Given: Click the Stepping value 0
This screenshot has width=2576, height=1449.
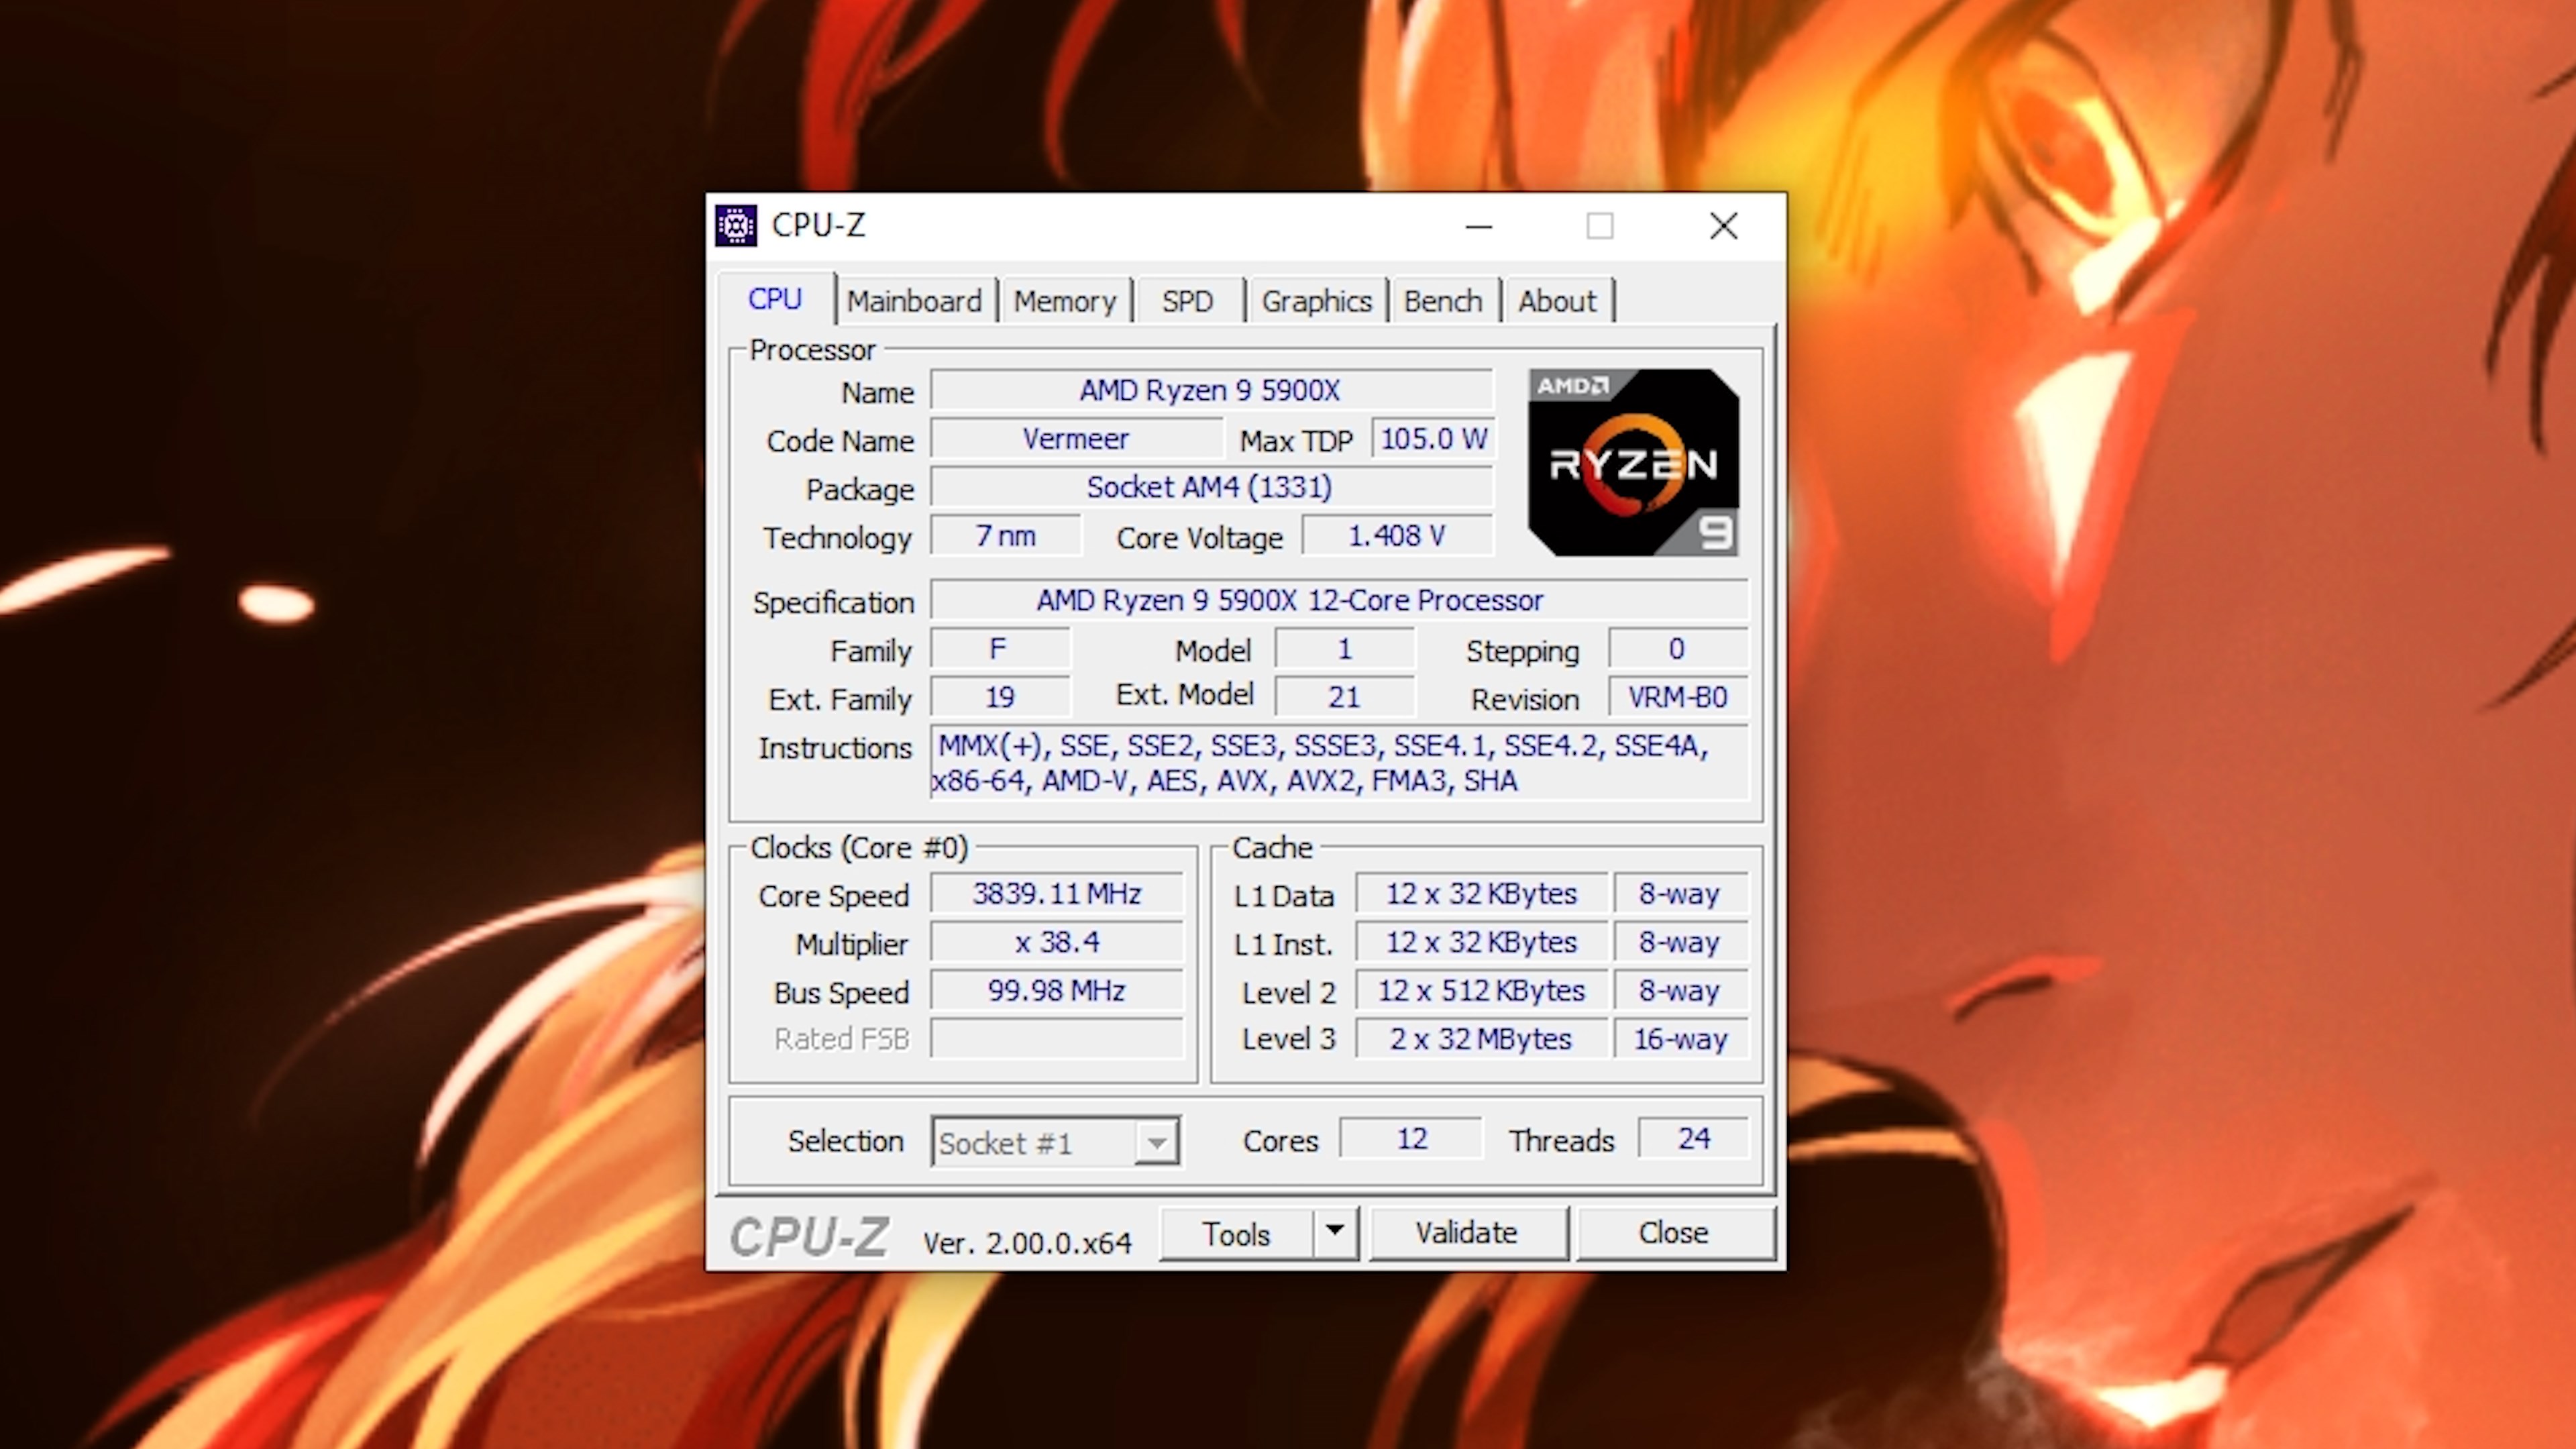Looking at the screenshot, I should (1678, 649).
